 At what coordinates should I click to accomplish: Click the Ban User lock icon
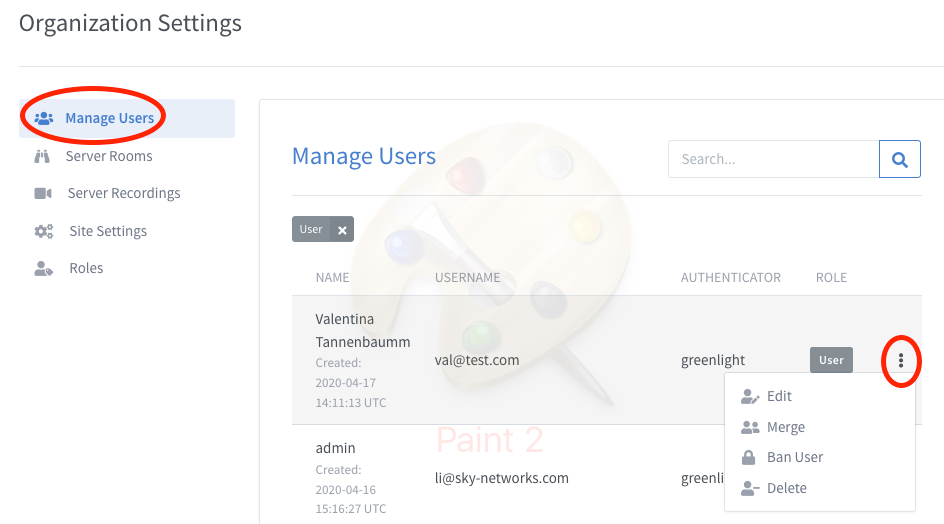coord(748,457)
